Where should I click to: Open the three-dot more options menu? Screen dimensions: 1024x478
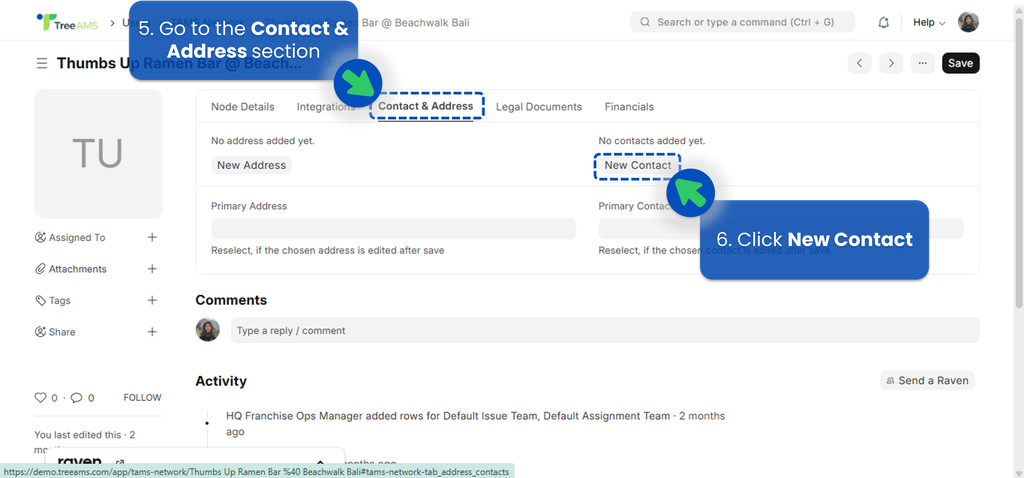tap(922, 63)
